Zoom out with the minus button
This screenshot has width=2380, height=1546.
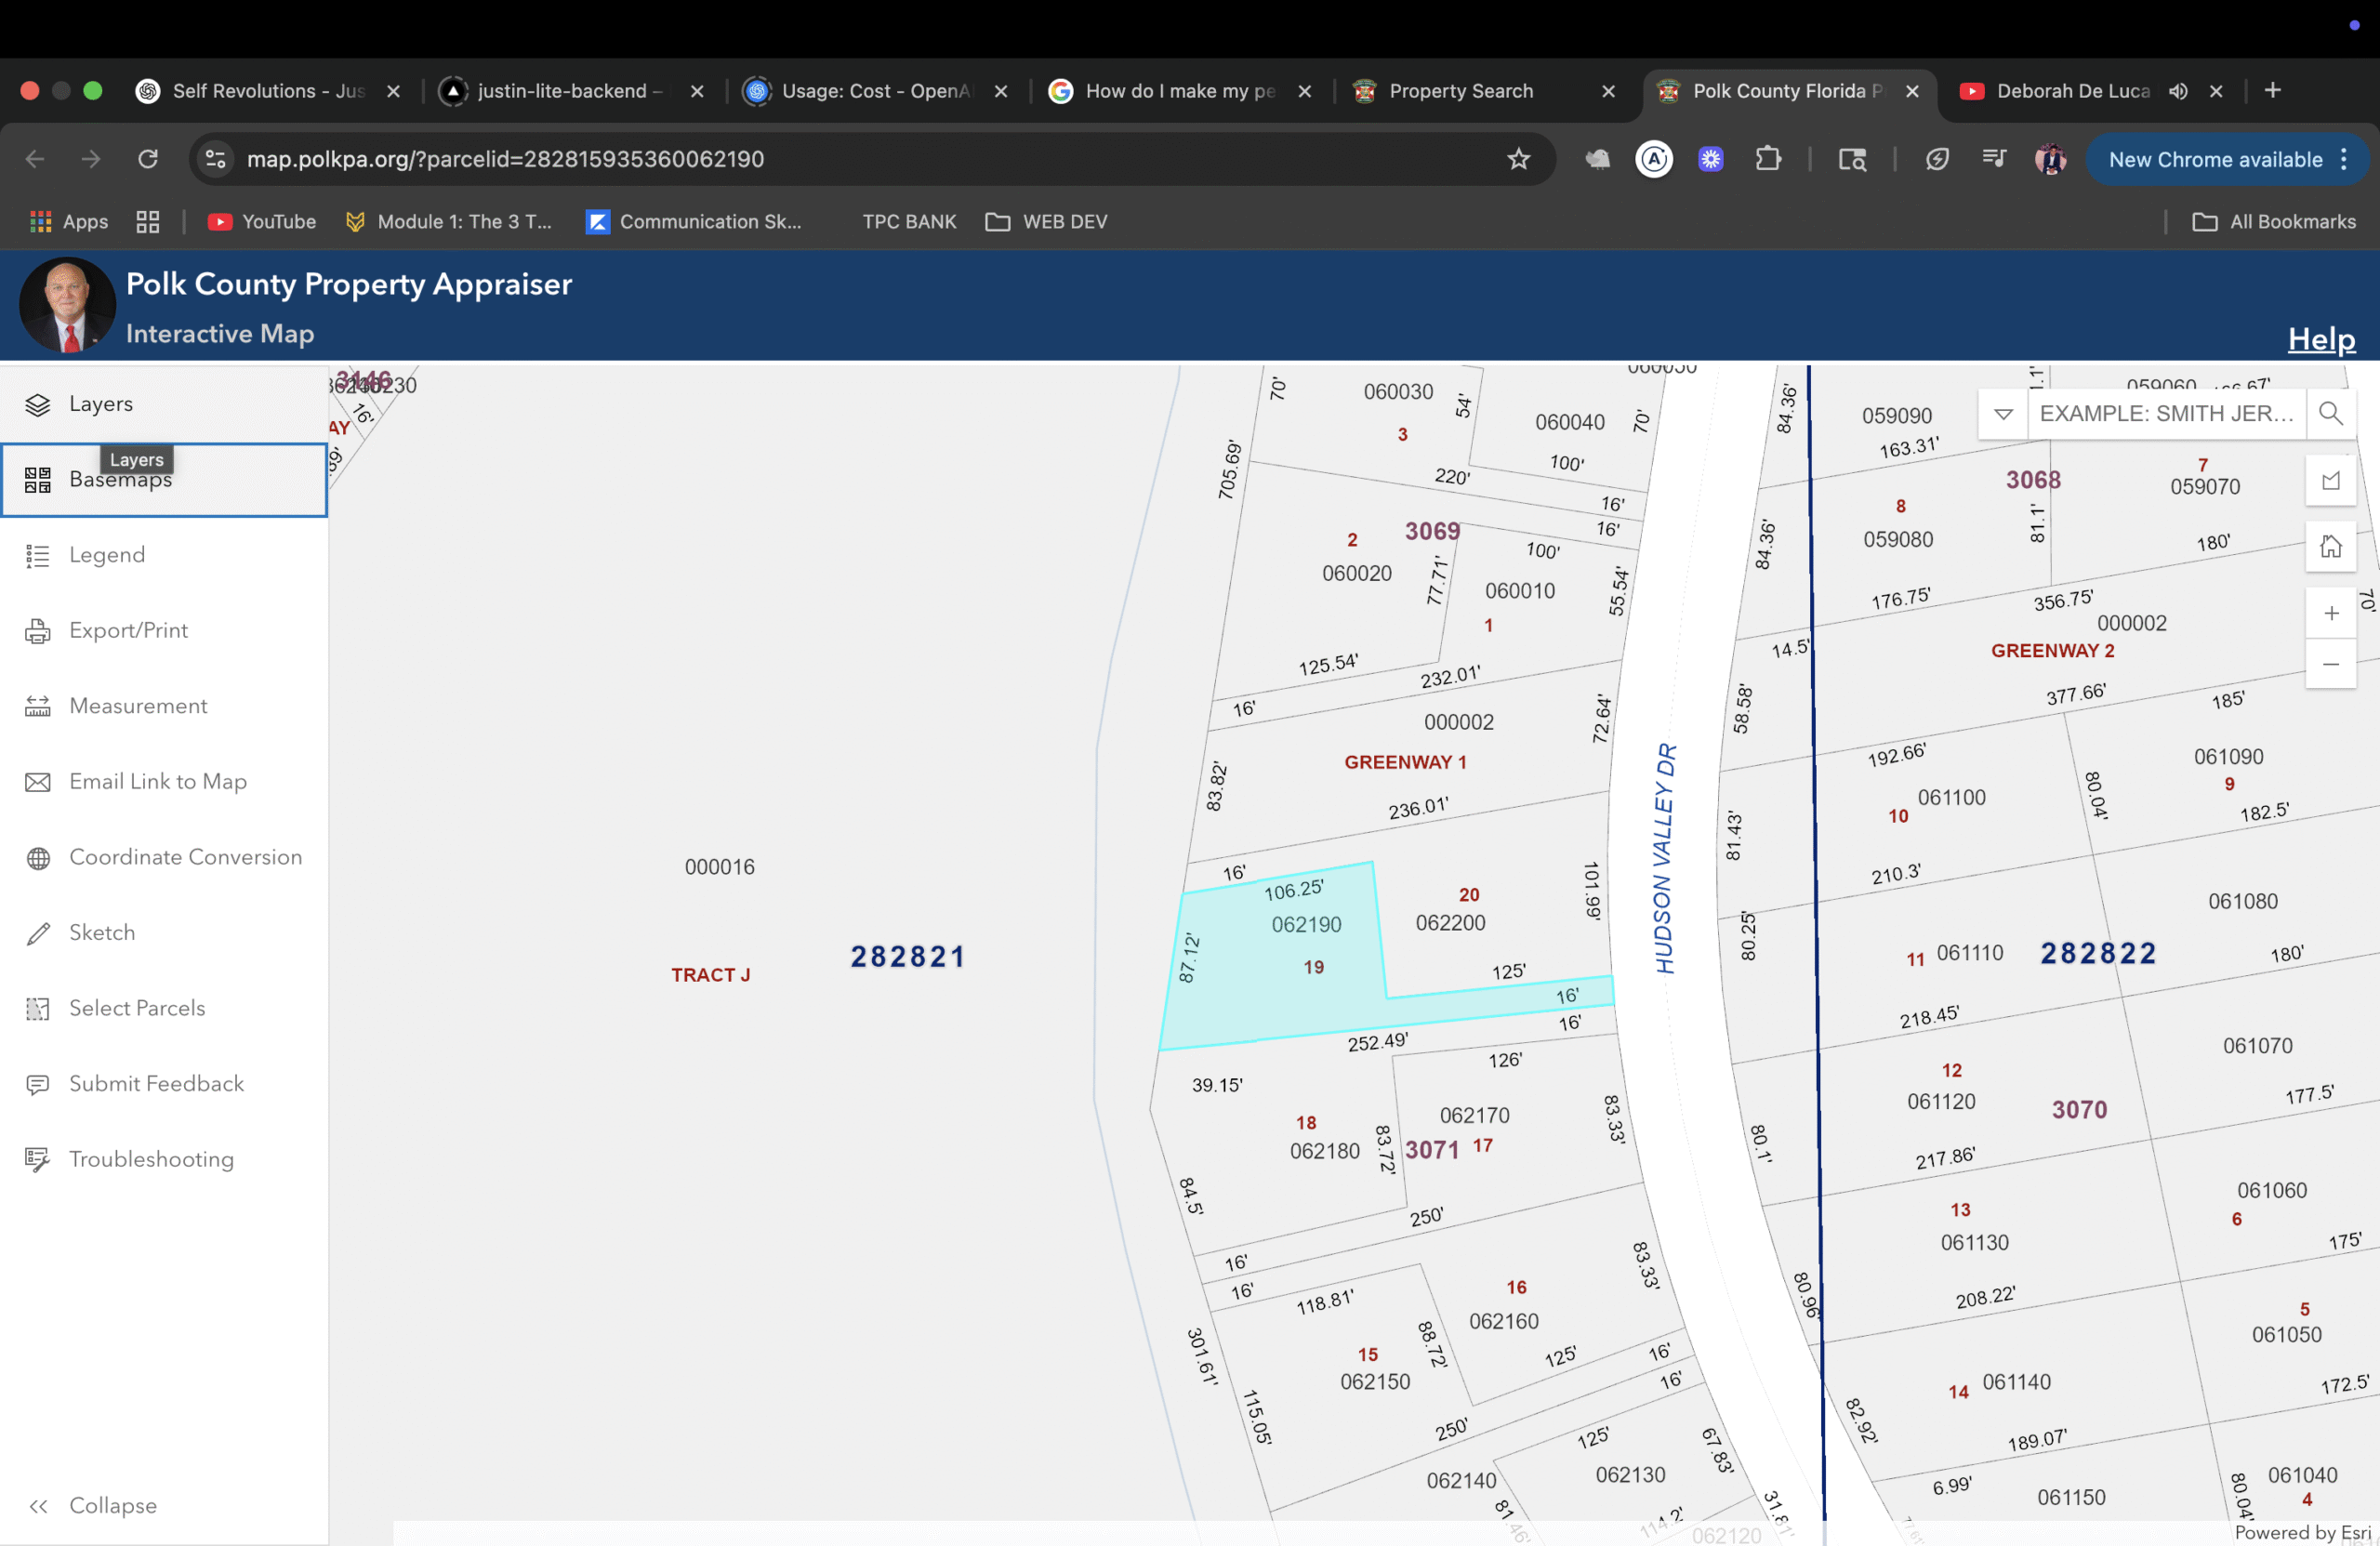point(2330,664)
